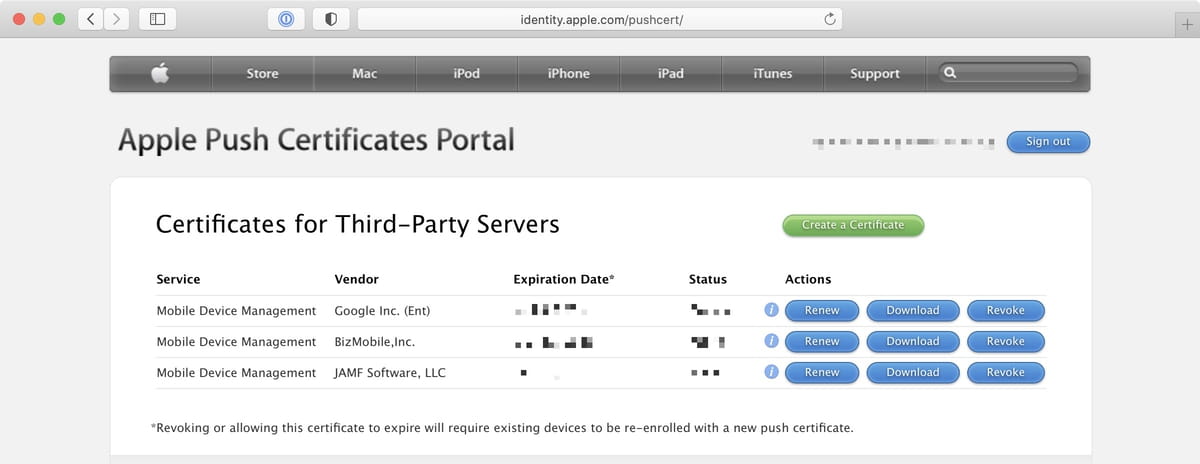Revoke the Google Inc. (Ent) certificate

1005,310
